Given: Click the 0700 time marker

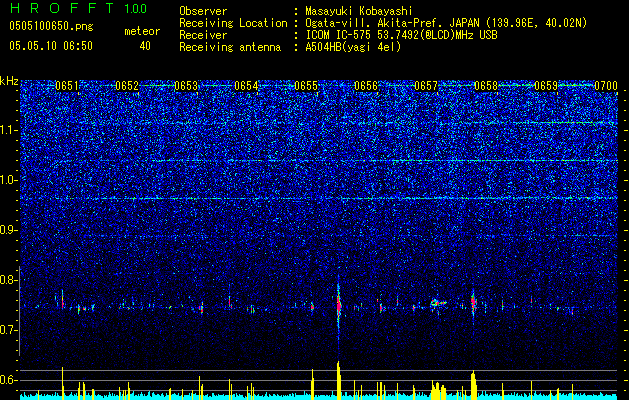Looking at the screenshot, I should pos(606,86).
